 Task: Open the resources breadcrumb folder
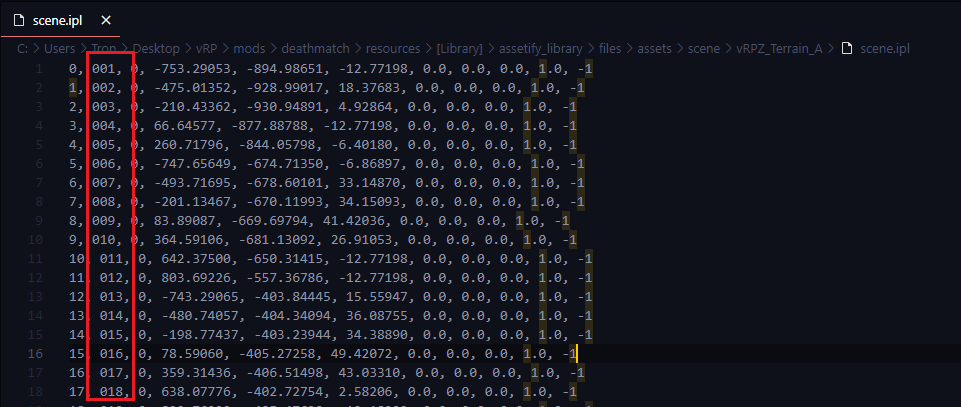393,48
